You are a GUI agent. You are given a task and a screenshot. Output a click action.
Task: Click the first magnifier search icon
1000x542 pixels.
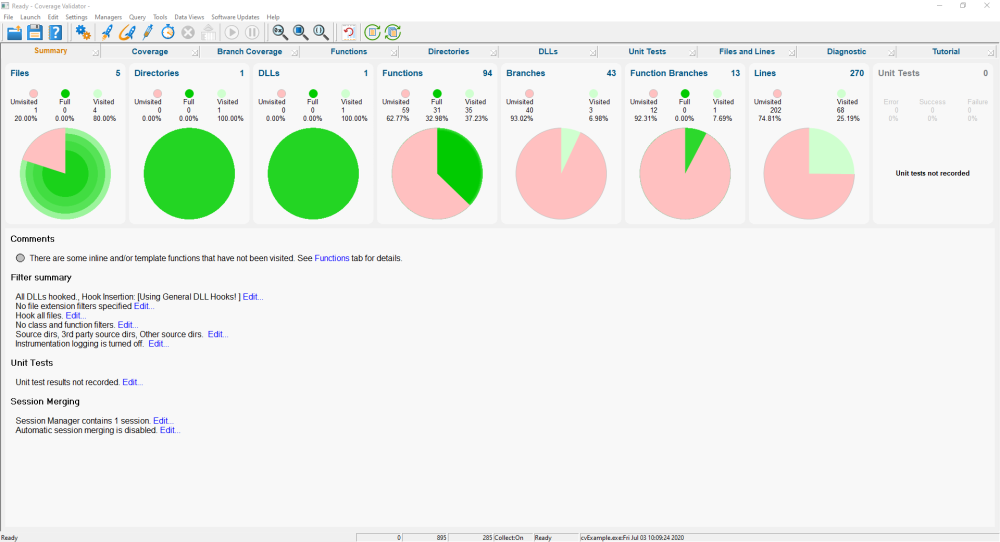[279, 33]
